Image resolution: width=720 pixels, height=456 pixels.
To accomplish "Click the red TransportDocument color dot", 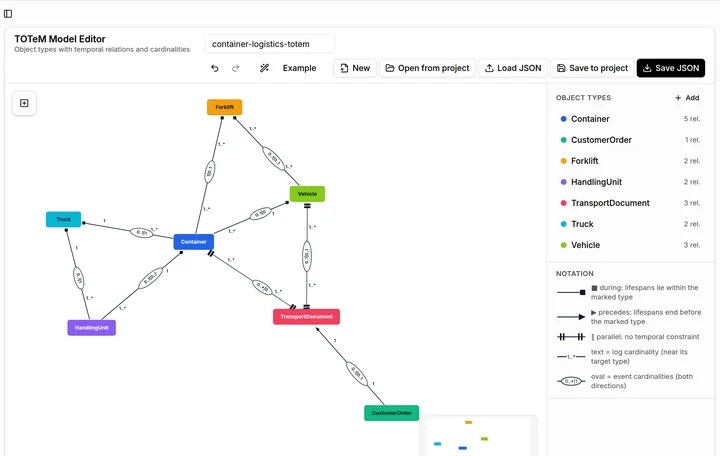I will (x=563, y=203).
